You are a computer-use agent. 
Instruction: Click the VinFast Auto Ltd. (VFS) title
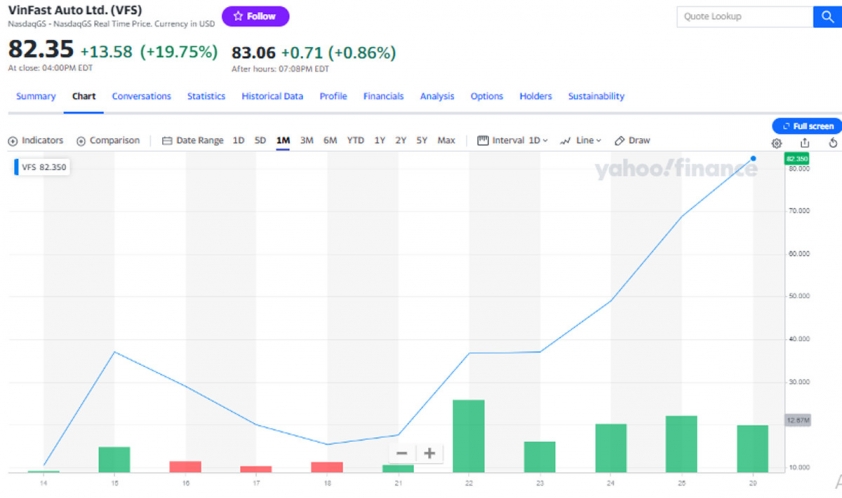click(75, 10)
